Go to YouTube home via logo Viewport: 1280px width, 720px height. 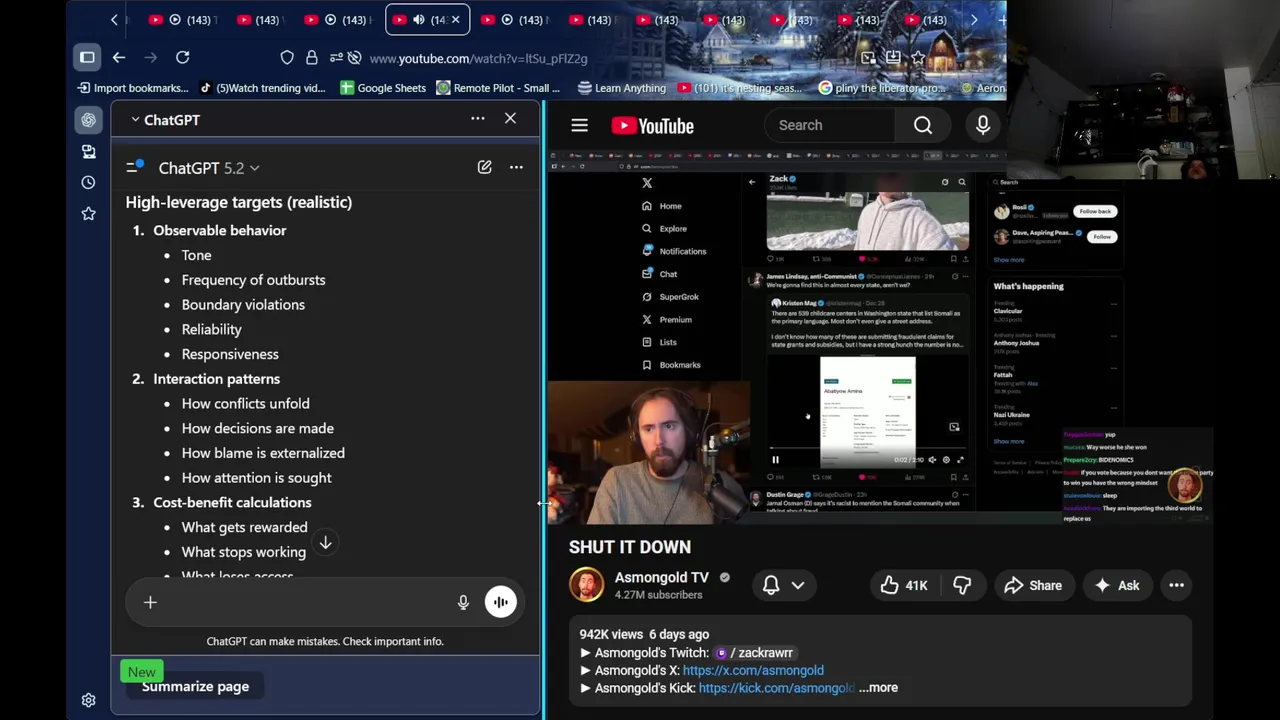653,125
